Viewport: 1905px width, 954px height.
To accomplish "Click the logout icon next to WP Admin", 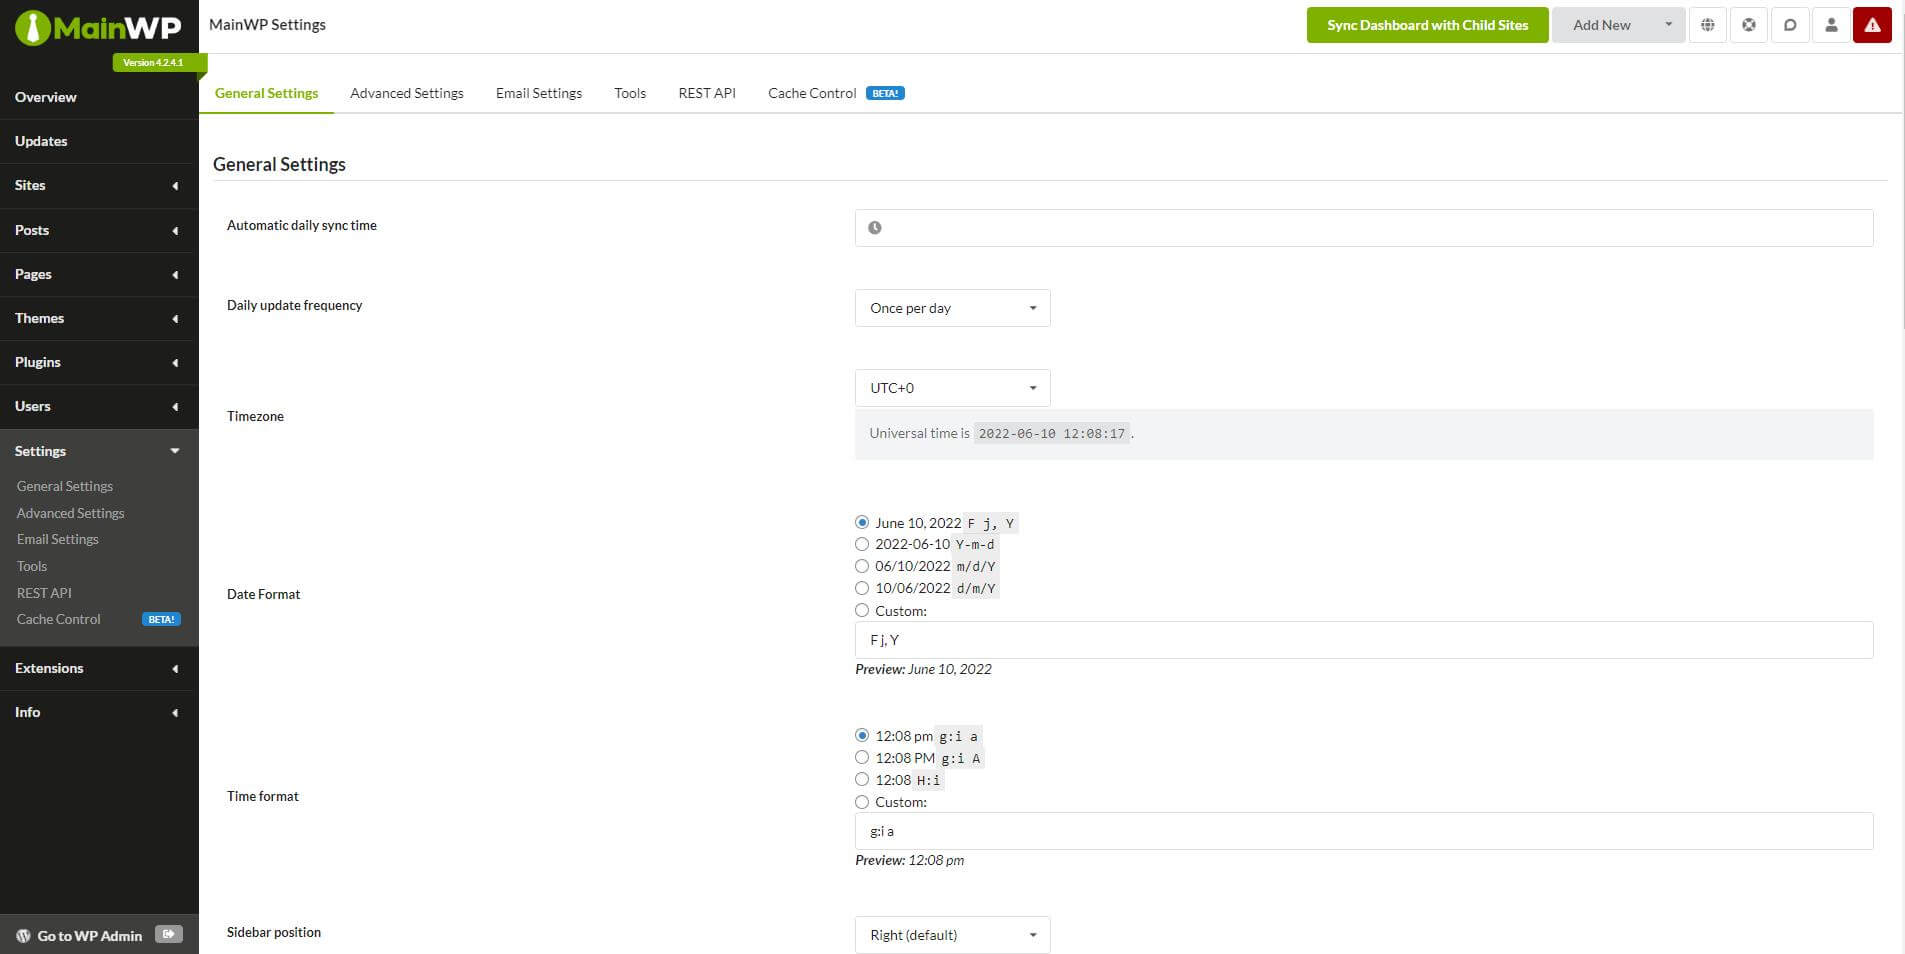I will [x=169, y=934].
